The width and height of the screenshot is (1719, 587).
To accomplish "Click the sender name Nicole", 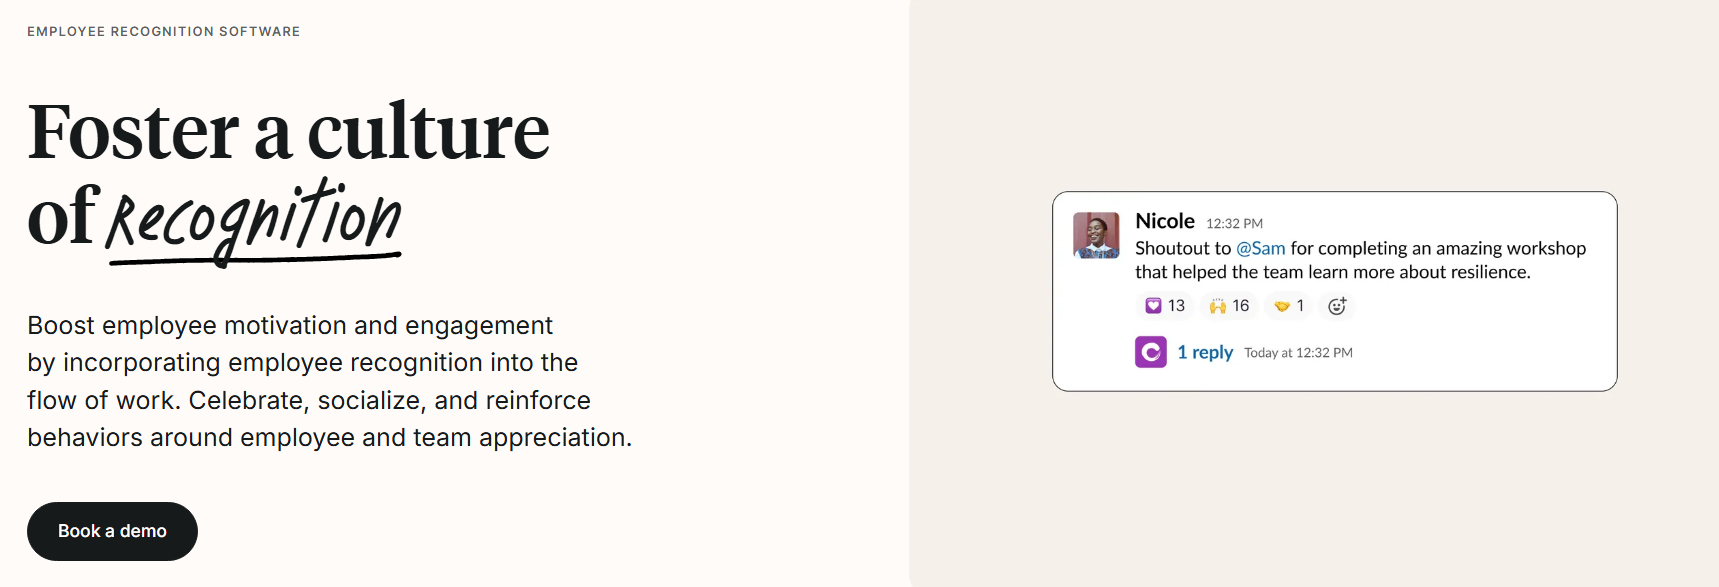I will 1165,221.
